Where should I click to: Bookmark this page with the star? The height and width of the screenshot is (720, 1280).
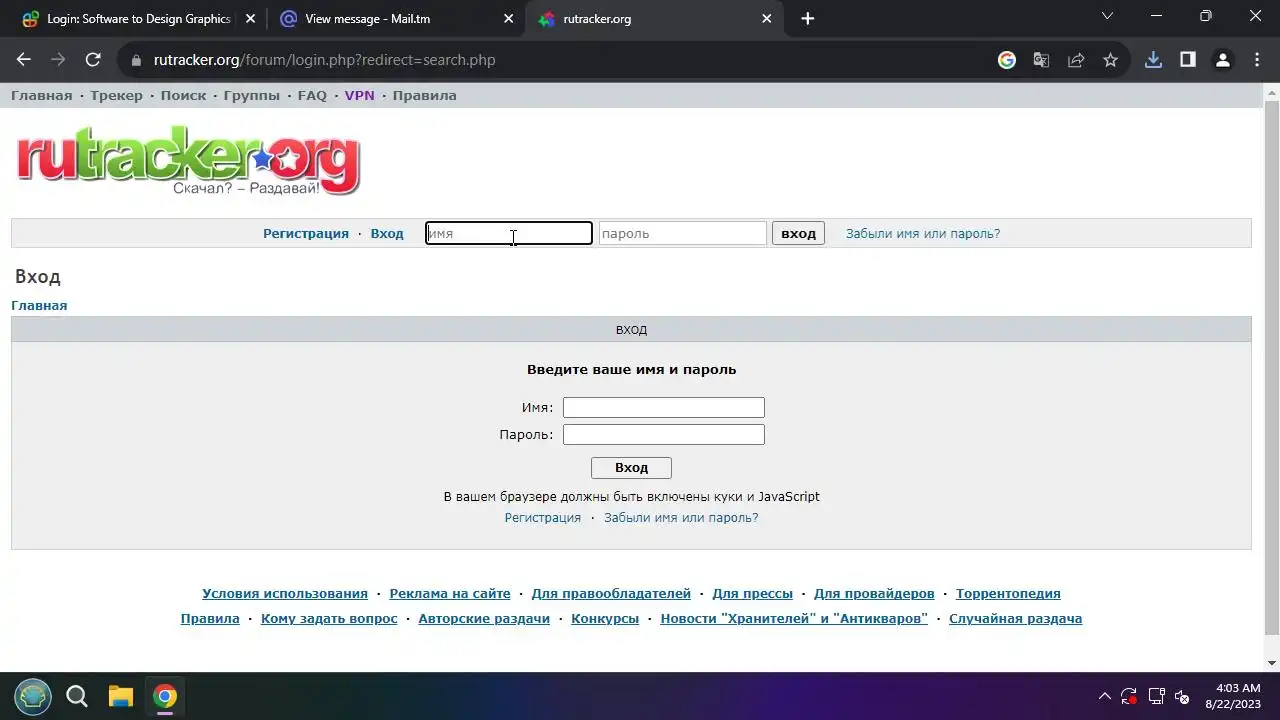[1110, 60]
